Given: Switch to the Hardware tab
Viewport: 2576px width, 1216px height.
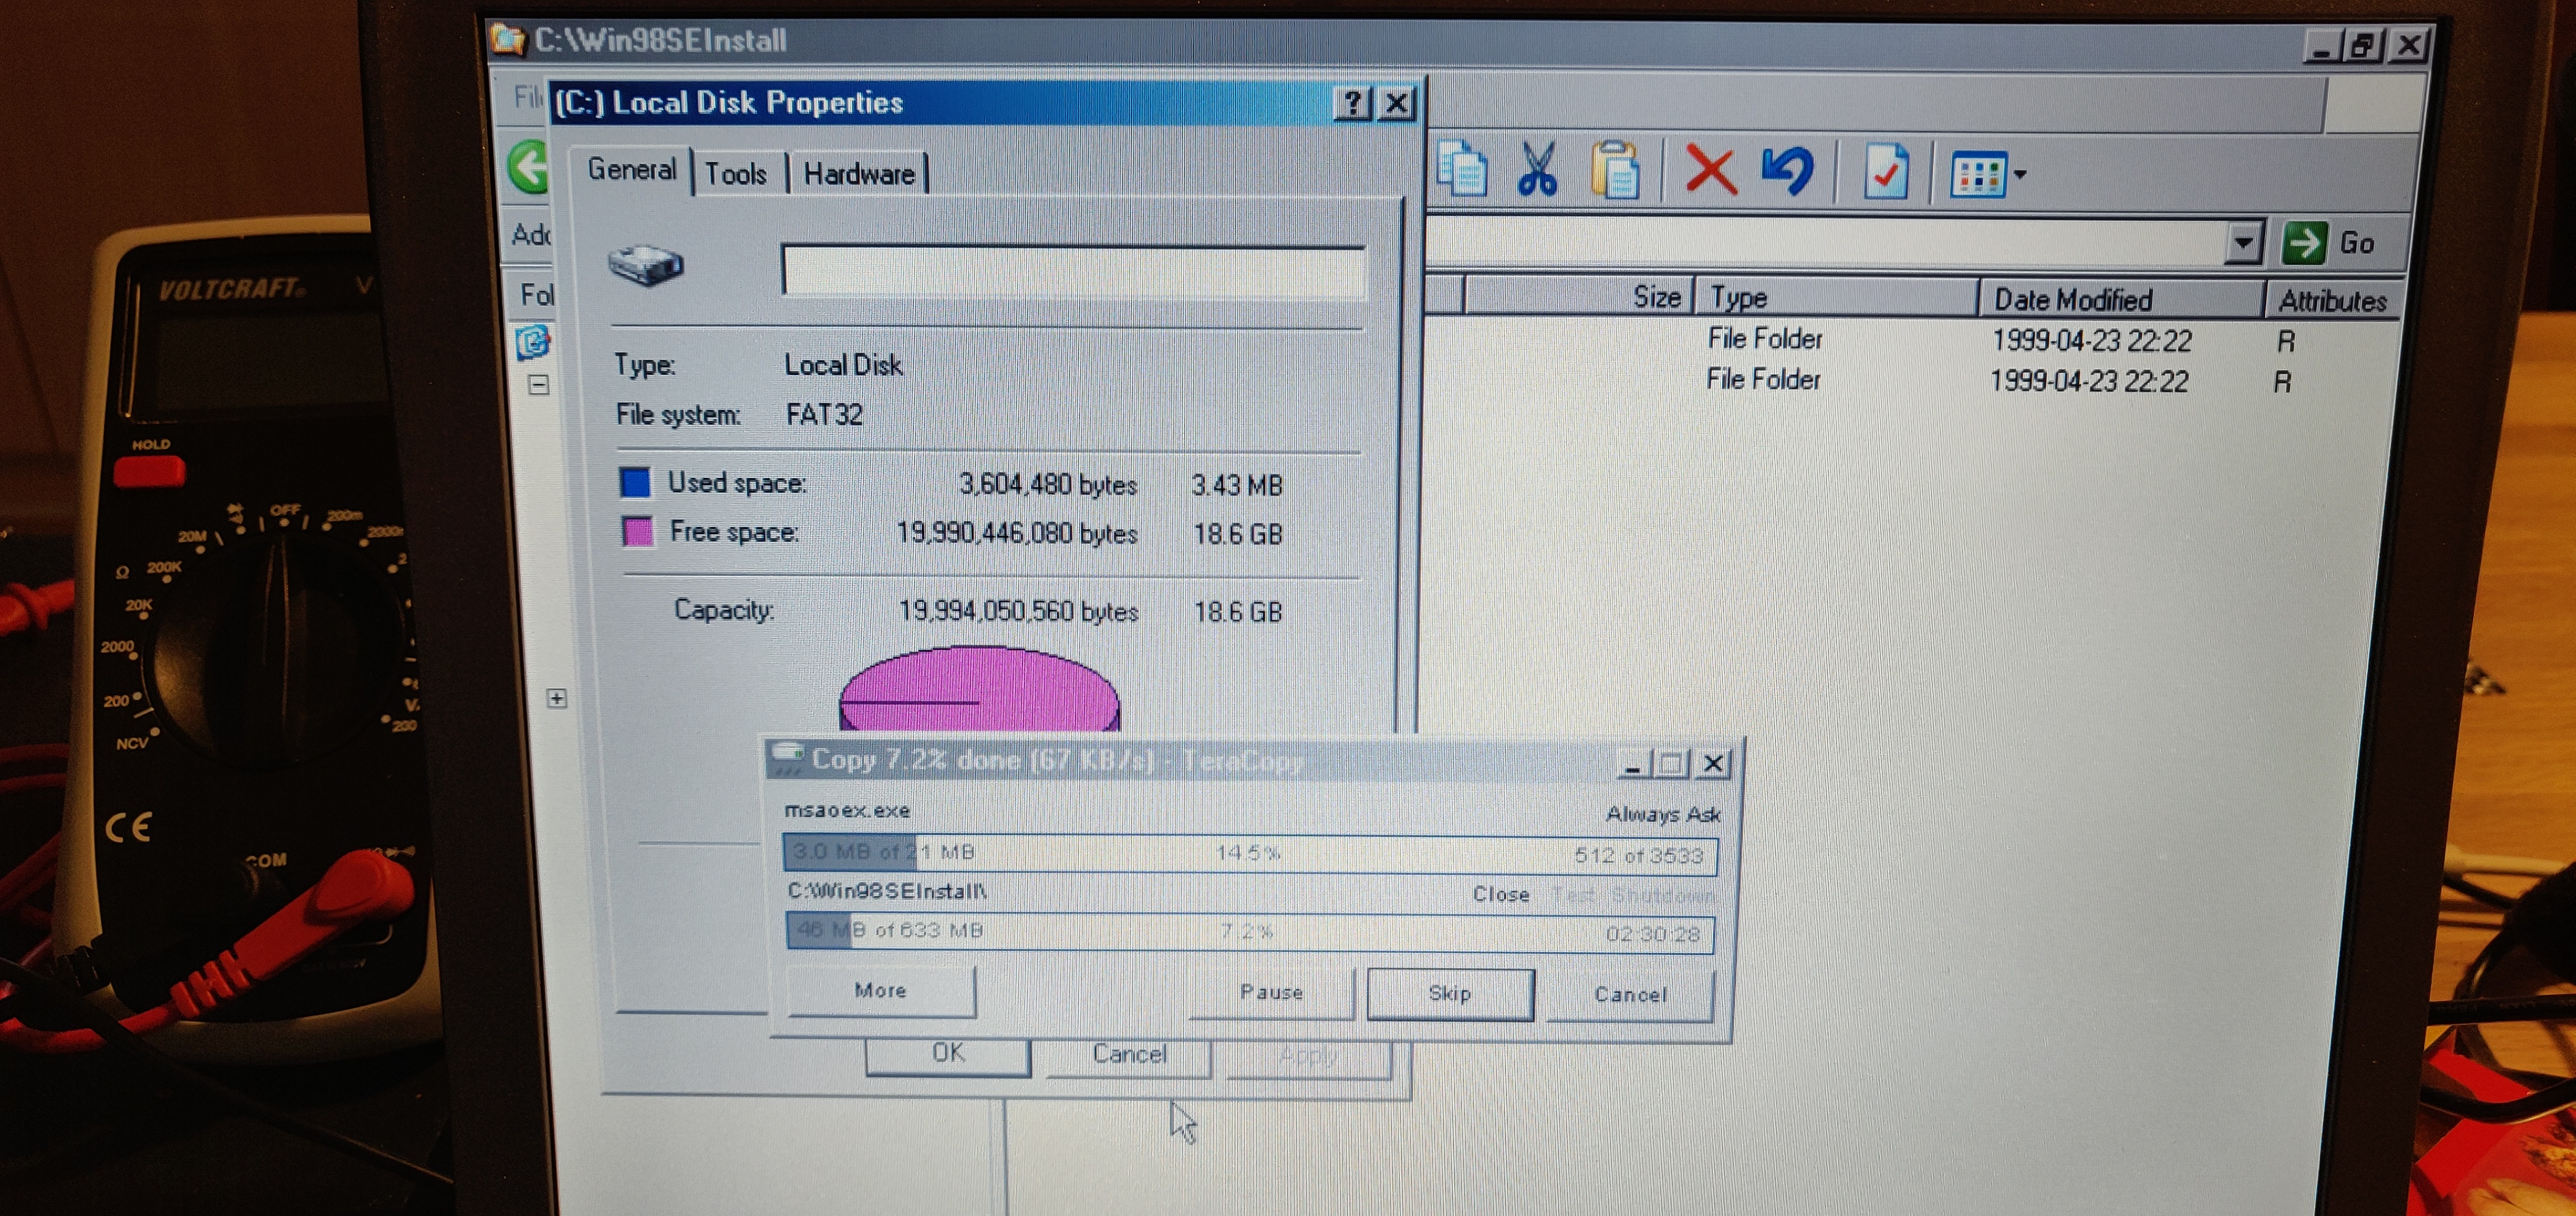Looking at the screenshot, I should click(859, 174).
